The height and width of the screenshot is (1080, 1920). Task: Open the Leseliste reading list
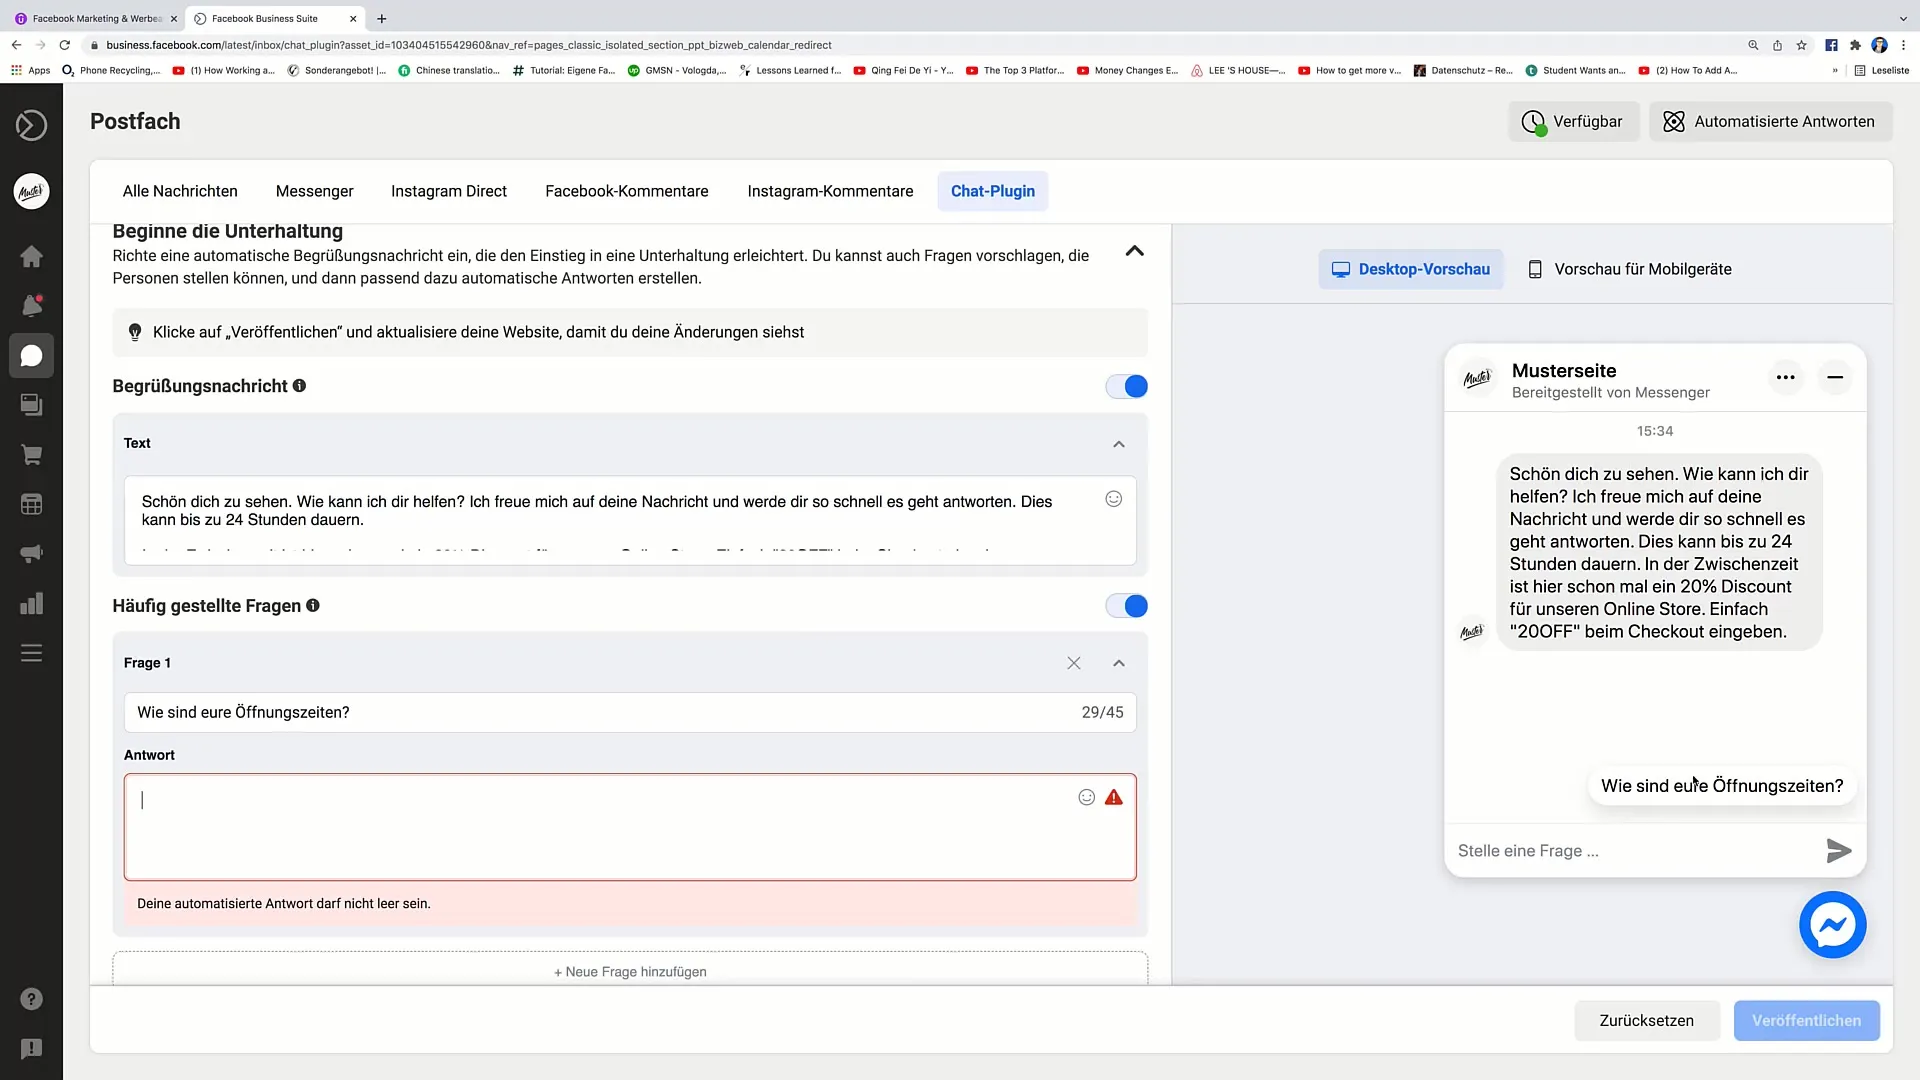point(1881,70)
